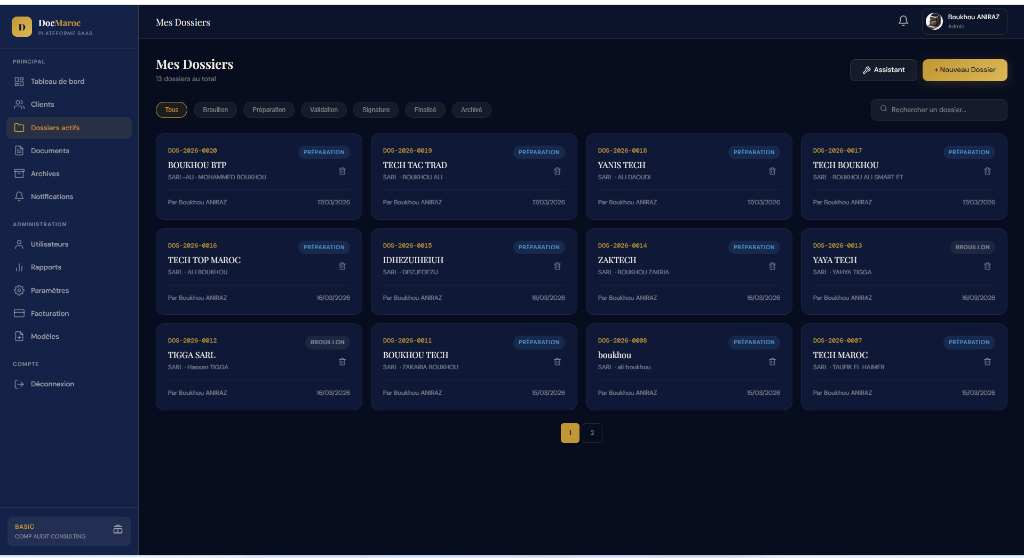The width and height of the screenshot is (1024, 558).
Task: Click the Boukhou ANIRAZ profile avatar
Action: 935,21
